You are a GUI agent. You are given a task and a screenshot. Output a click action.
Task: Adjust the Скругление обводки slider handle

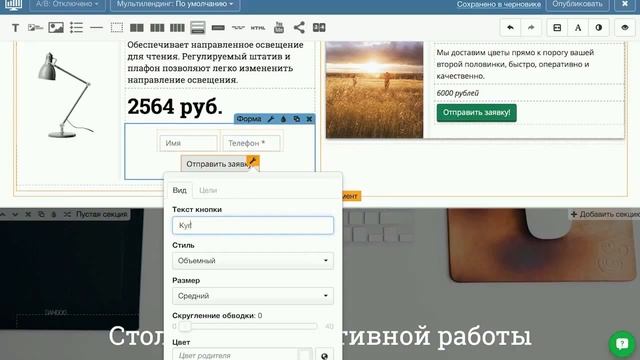(185, 326)
